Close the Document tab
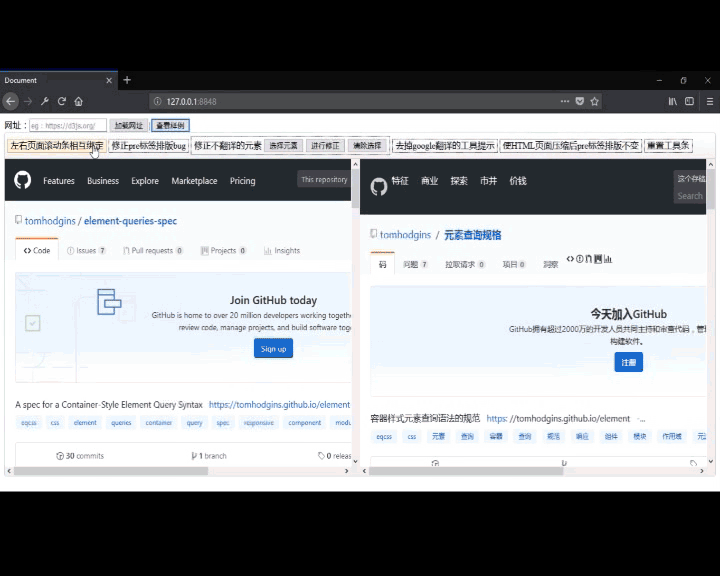 click(x=109, y=80)
